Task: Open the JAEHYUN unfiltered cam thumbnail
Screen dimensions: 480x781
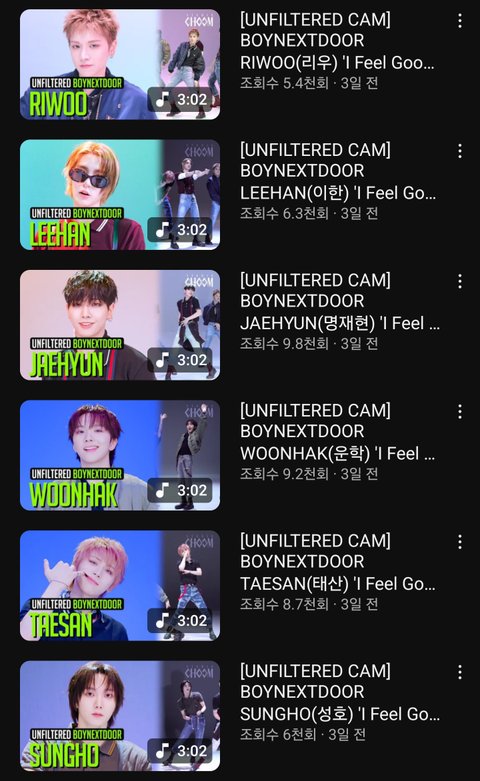Action: pos(120,325)
